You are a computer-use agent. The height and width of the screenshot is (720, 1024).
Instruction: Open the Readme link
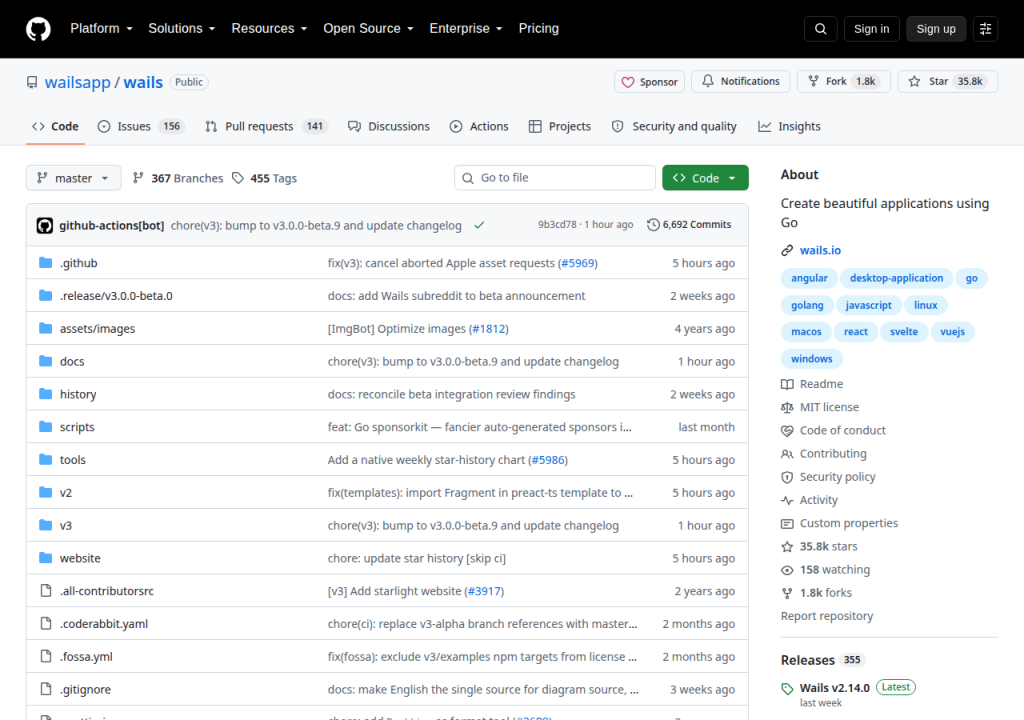[812, 384]
